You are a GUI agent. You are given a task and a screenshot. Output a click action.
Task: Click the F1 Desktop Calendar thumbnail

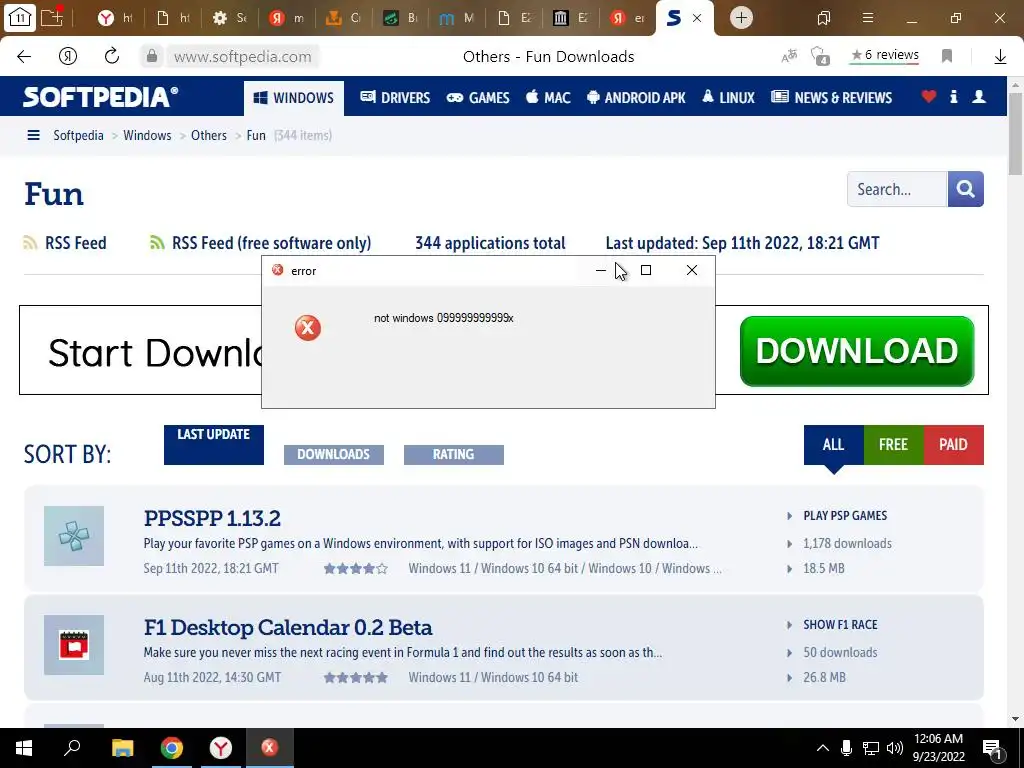point(74,645)
